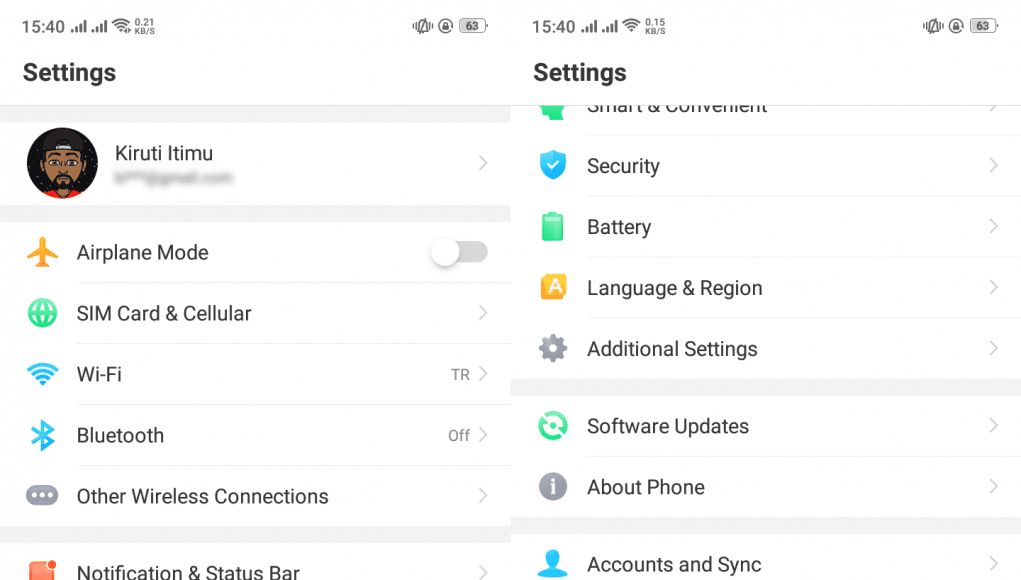This screenshot has height=580, width=1021.
Task: Open the Accounts and Sync menu item
Action: [674, 565]
